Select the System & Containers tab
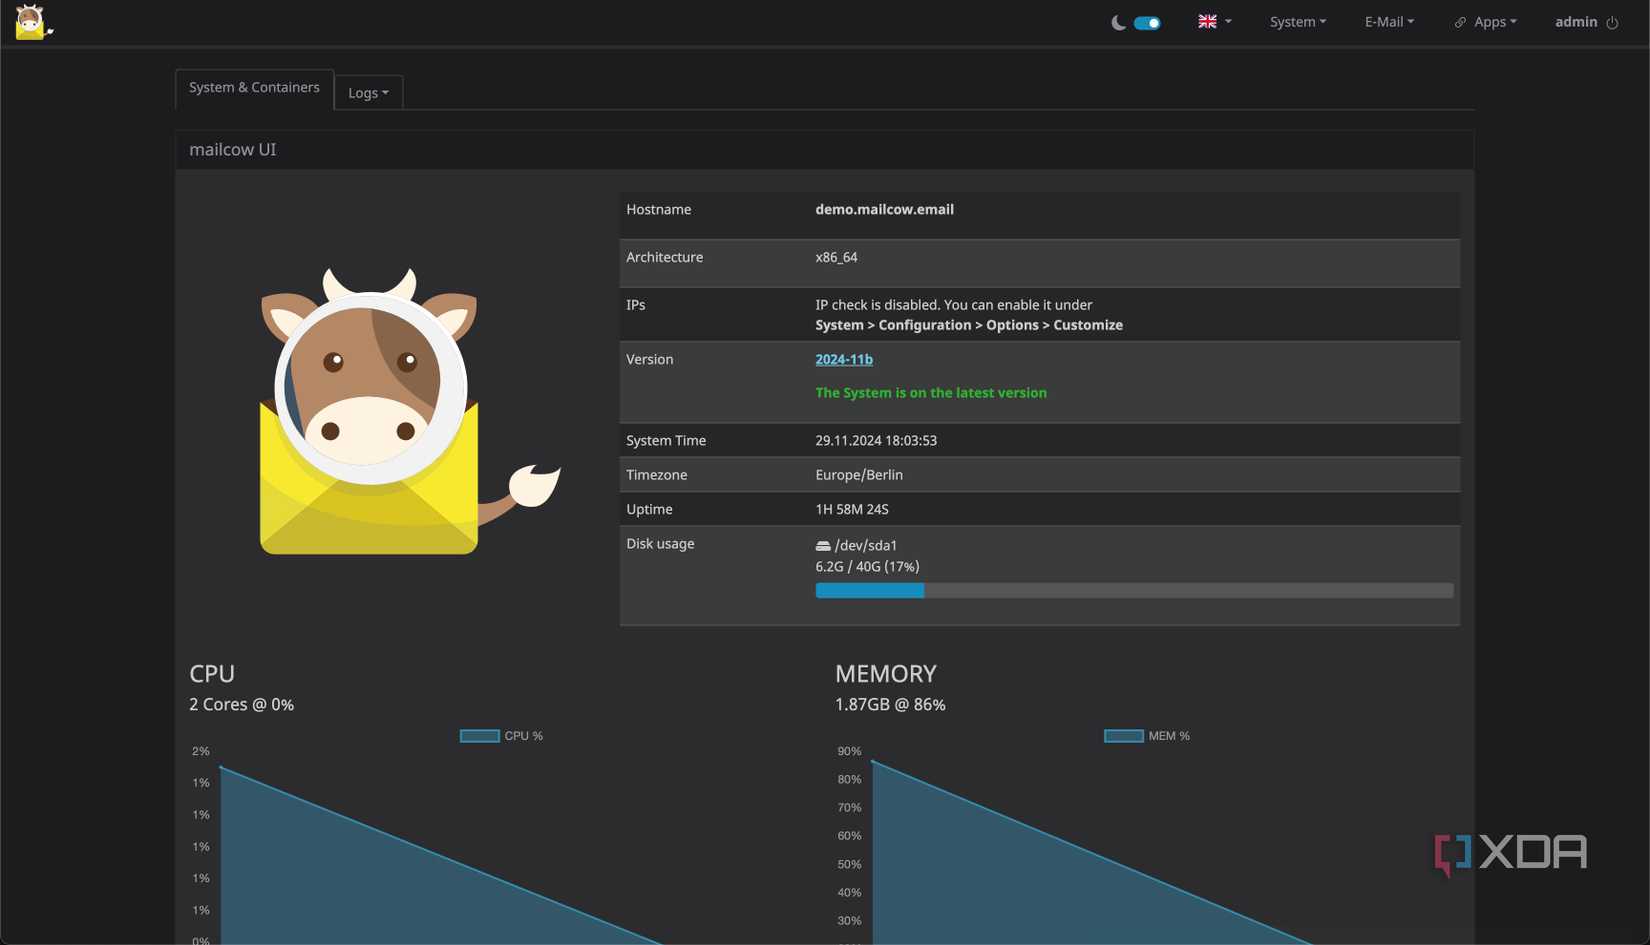This screenshot has width=1650, height=945. (x=254, y=88)
